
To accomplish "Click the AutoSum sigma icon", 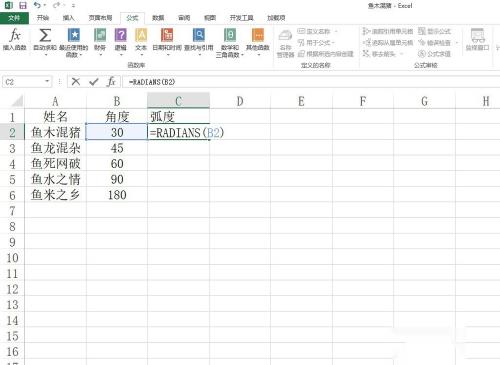I will pyautogui.click(x=45, y=35).
